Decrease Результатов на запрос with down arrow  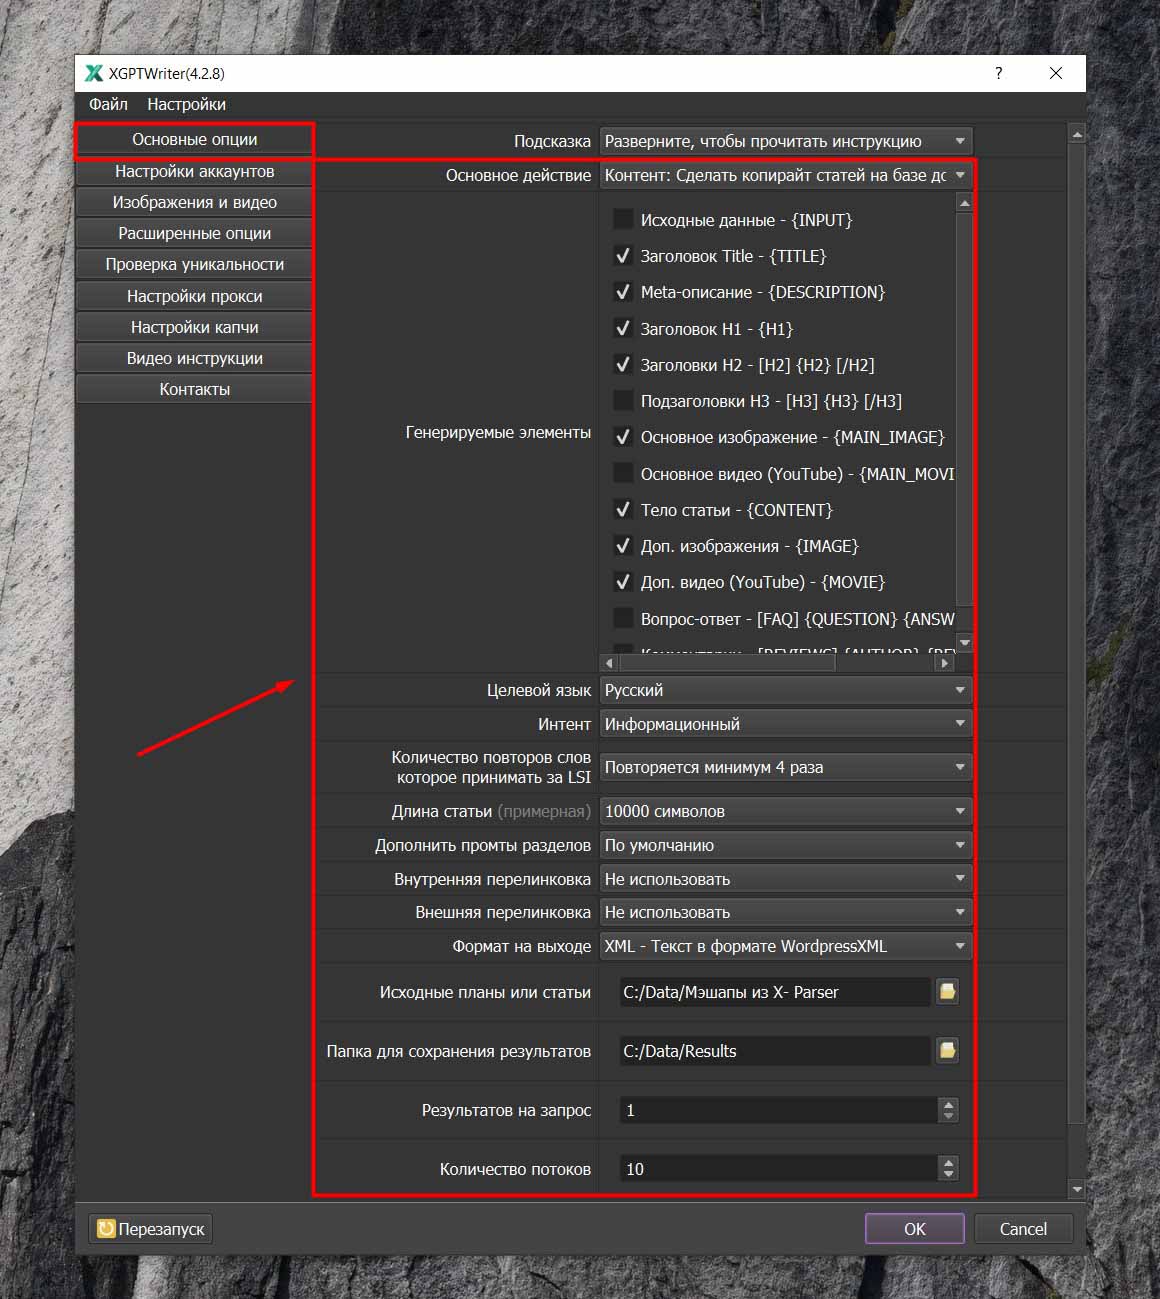[948, 1116]
